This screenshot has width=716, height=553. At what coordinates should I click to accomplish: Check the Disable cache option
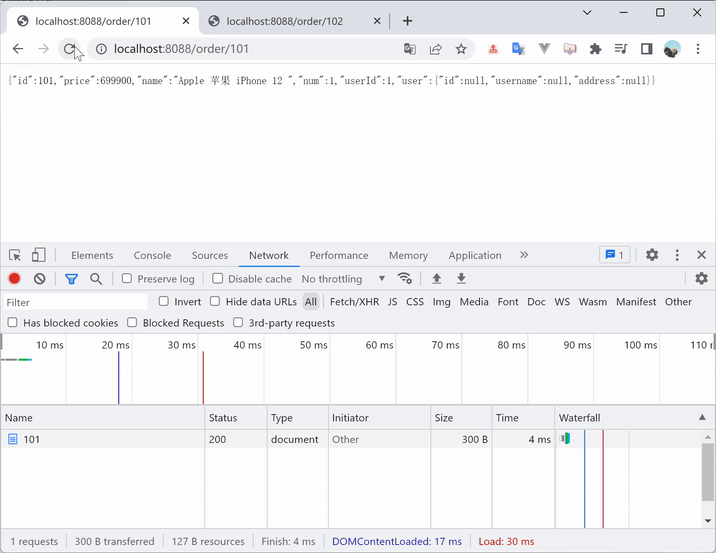click(217, 279)
